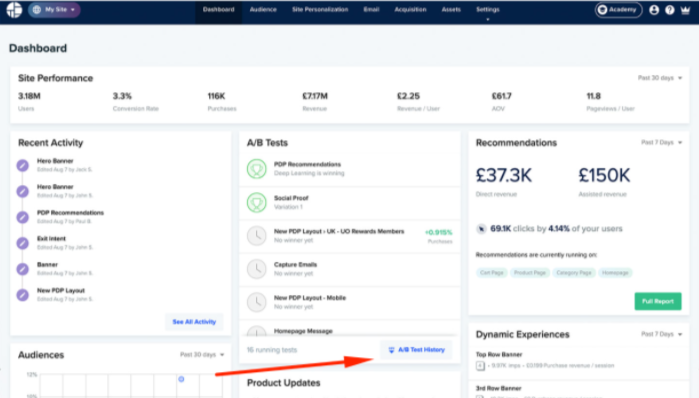Screen dimensions: 699x398
Task: Go to Site Personalization tab
Action: pos(320,10)
